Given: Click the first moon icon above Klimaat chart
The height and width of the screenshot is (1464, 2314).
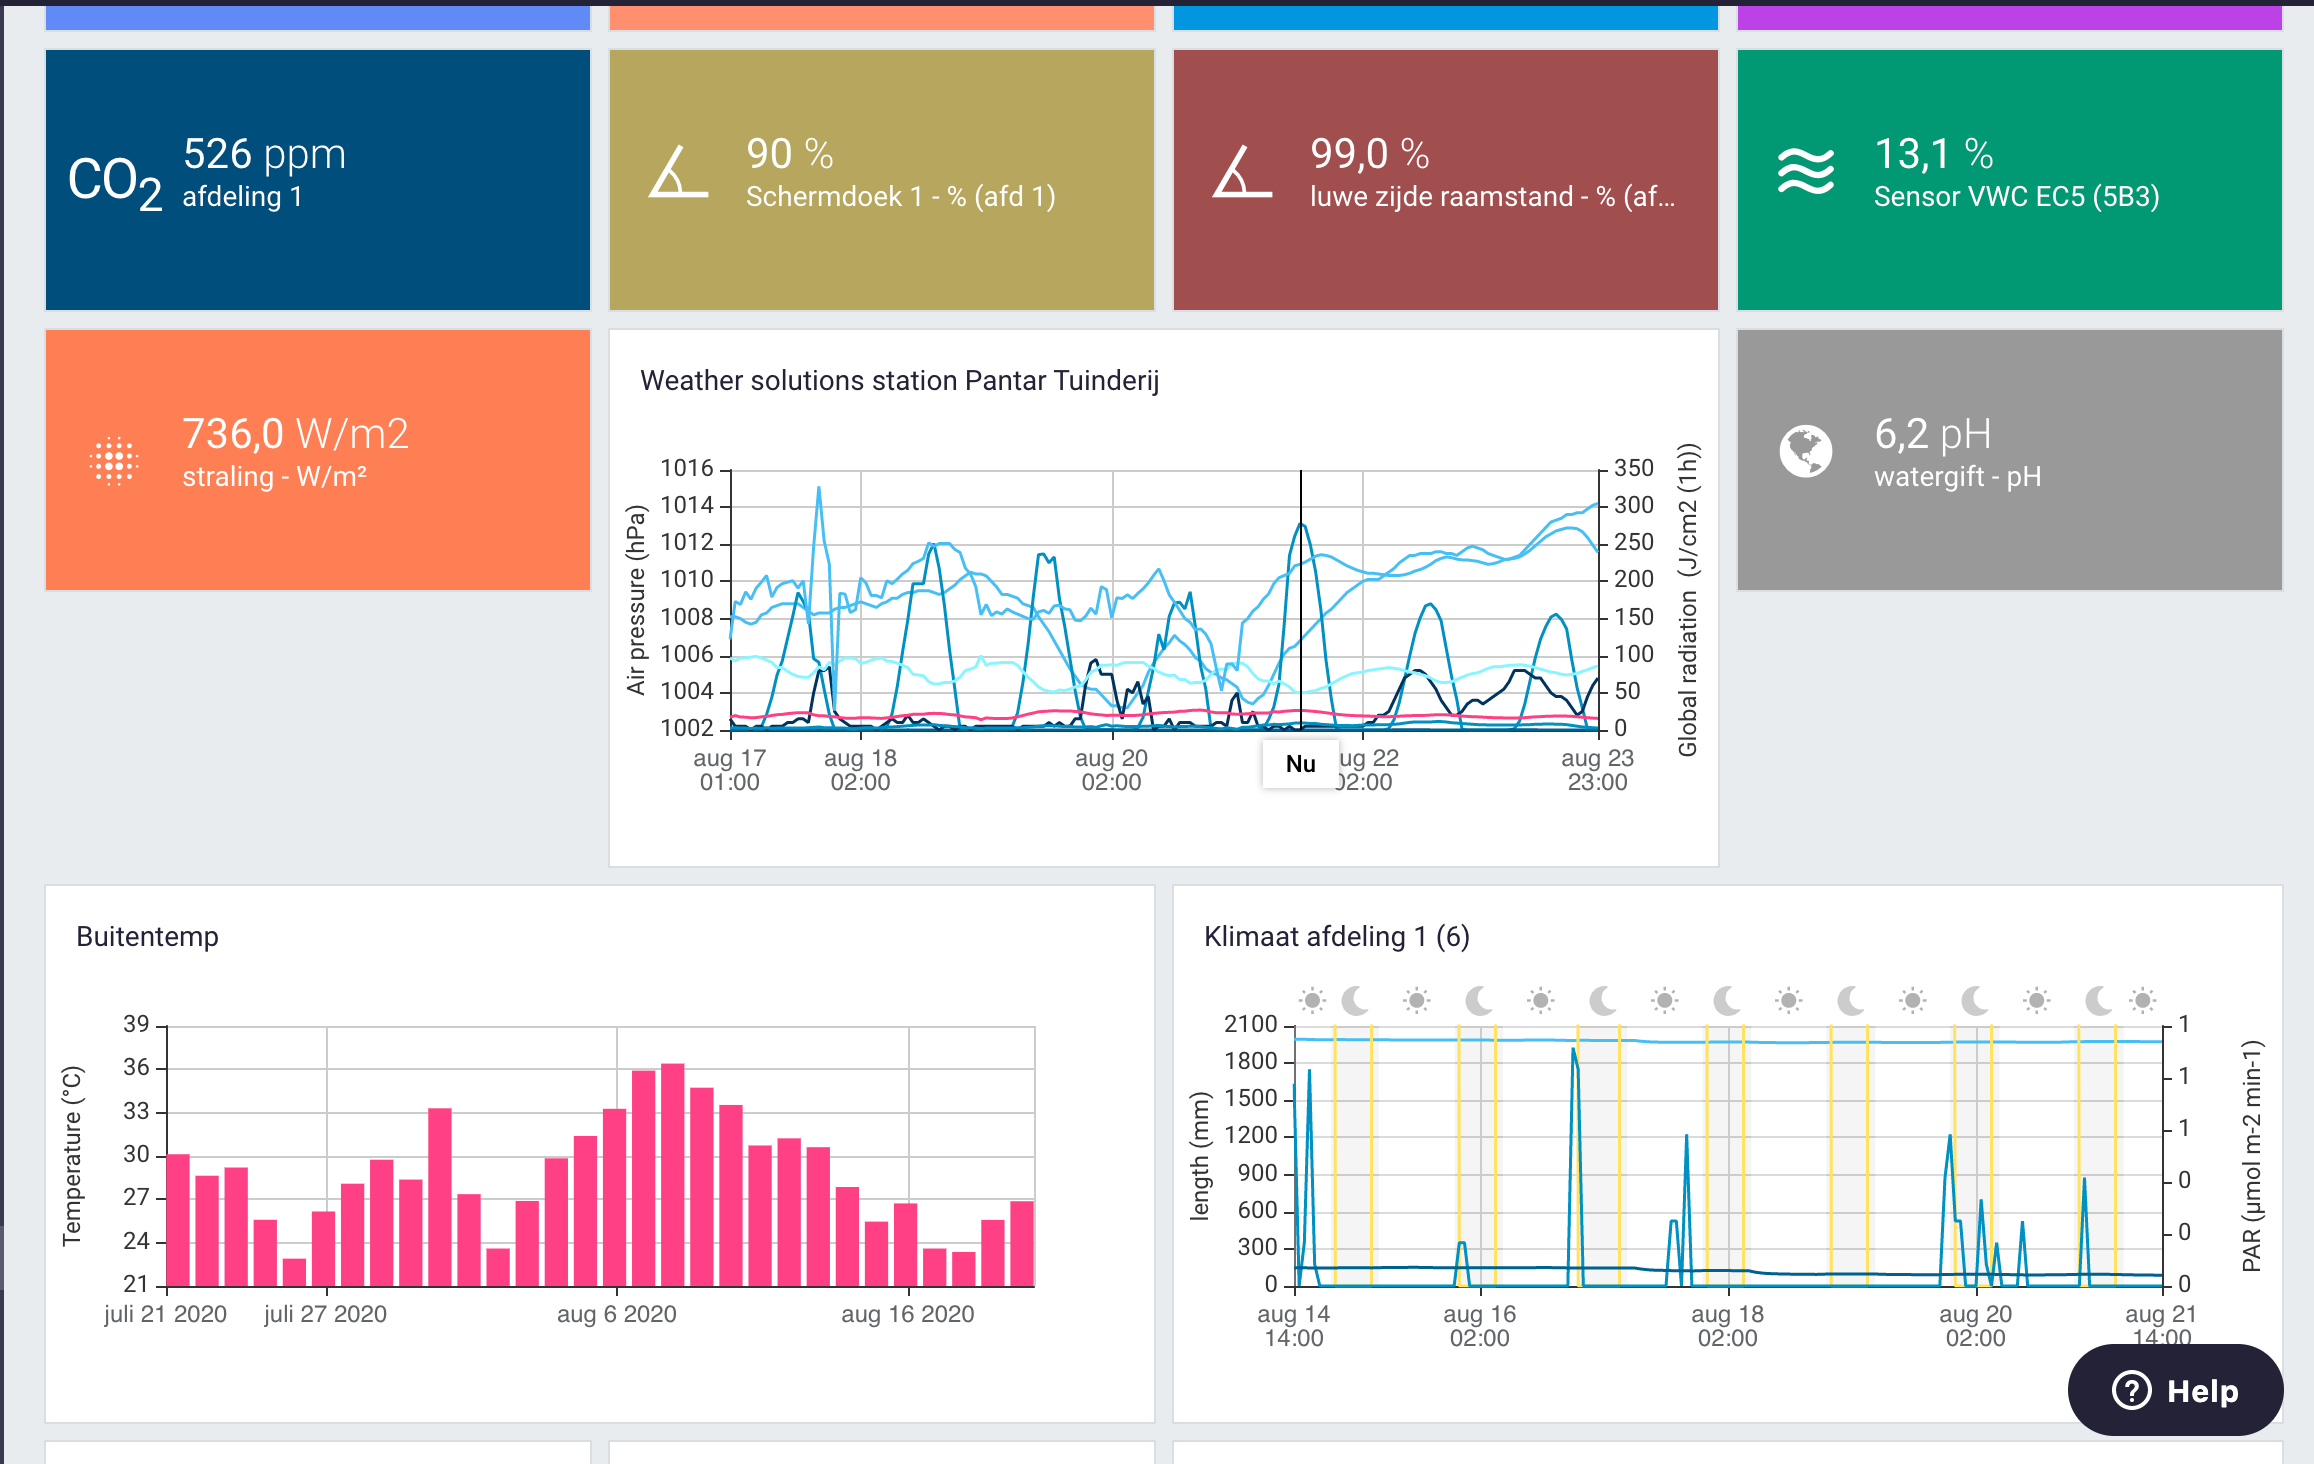Looking at the screenshot, I should [1355, 1000].
